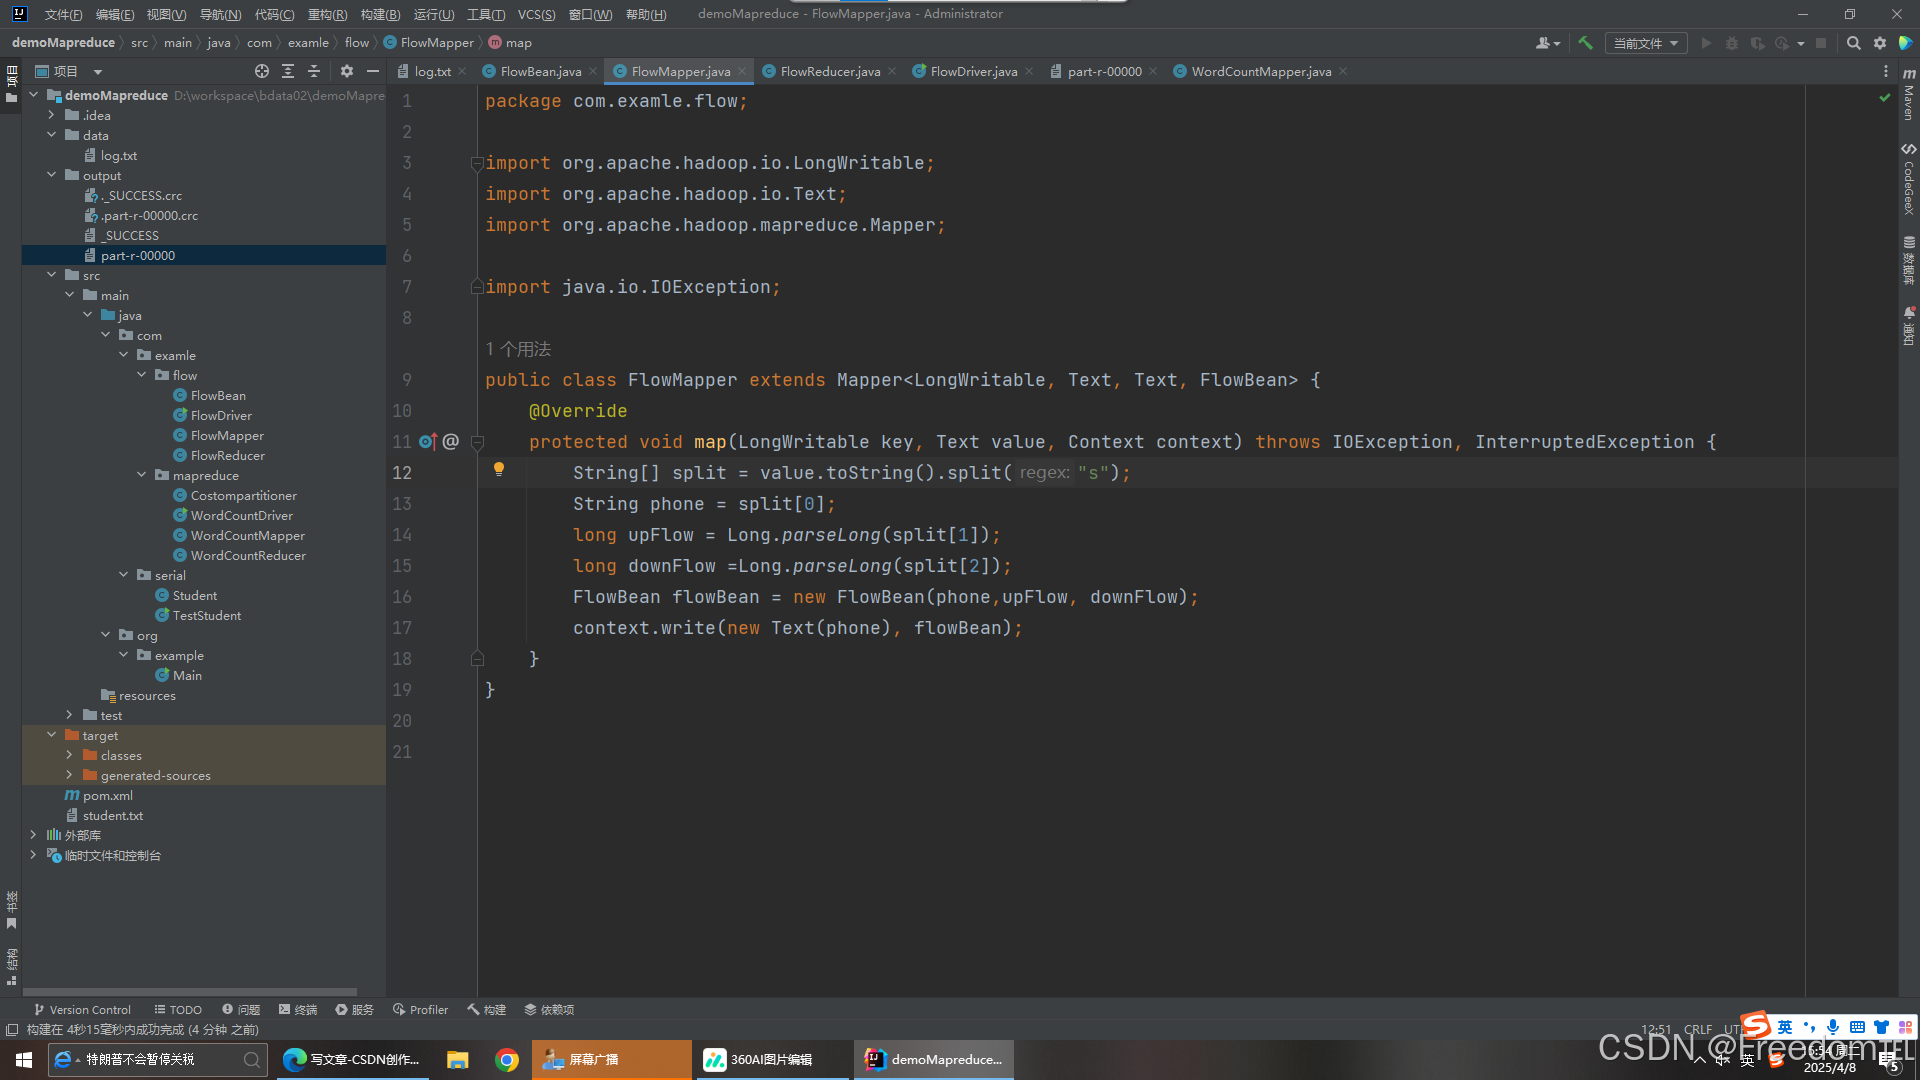Screen dimensions: 1920x1080
Task: Click the FlowMapper breadcrumb in navigation bar
Action: coord(436,43)
